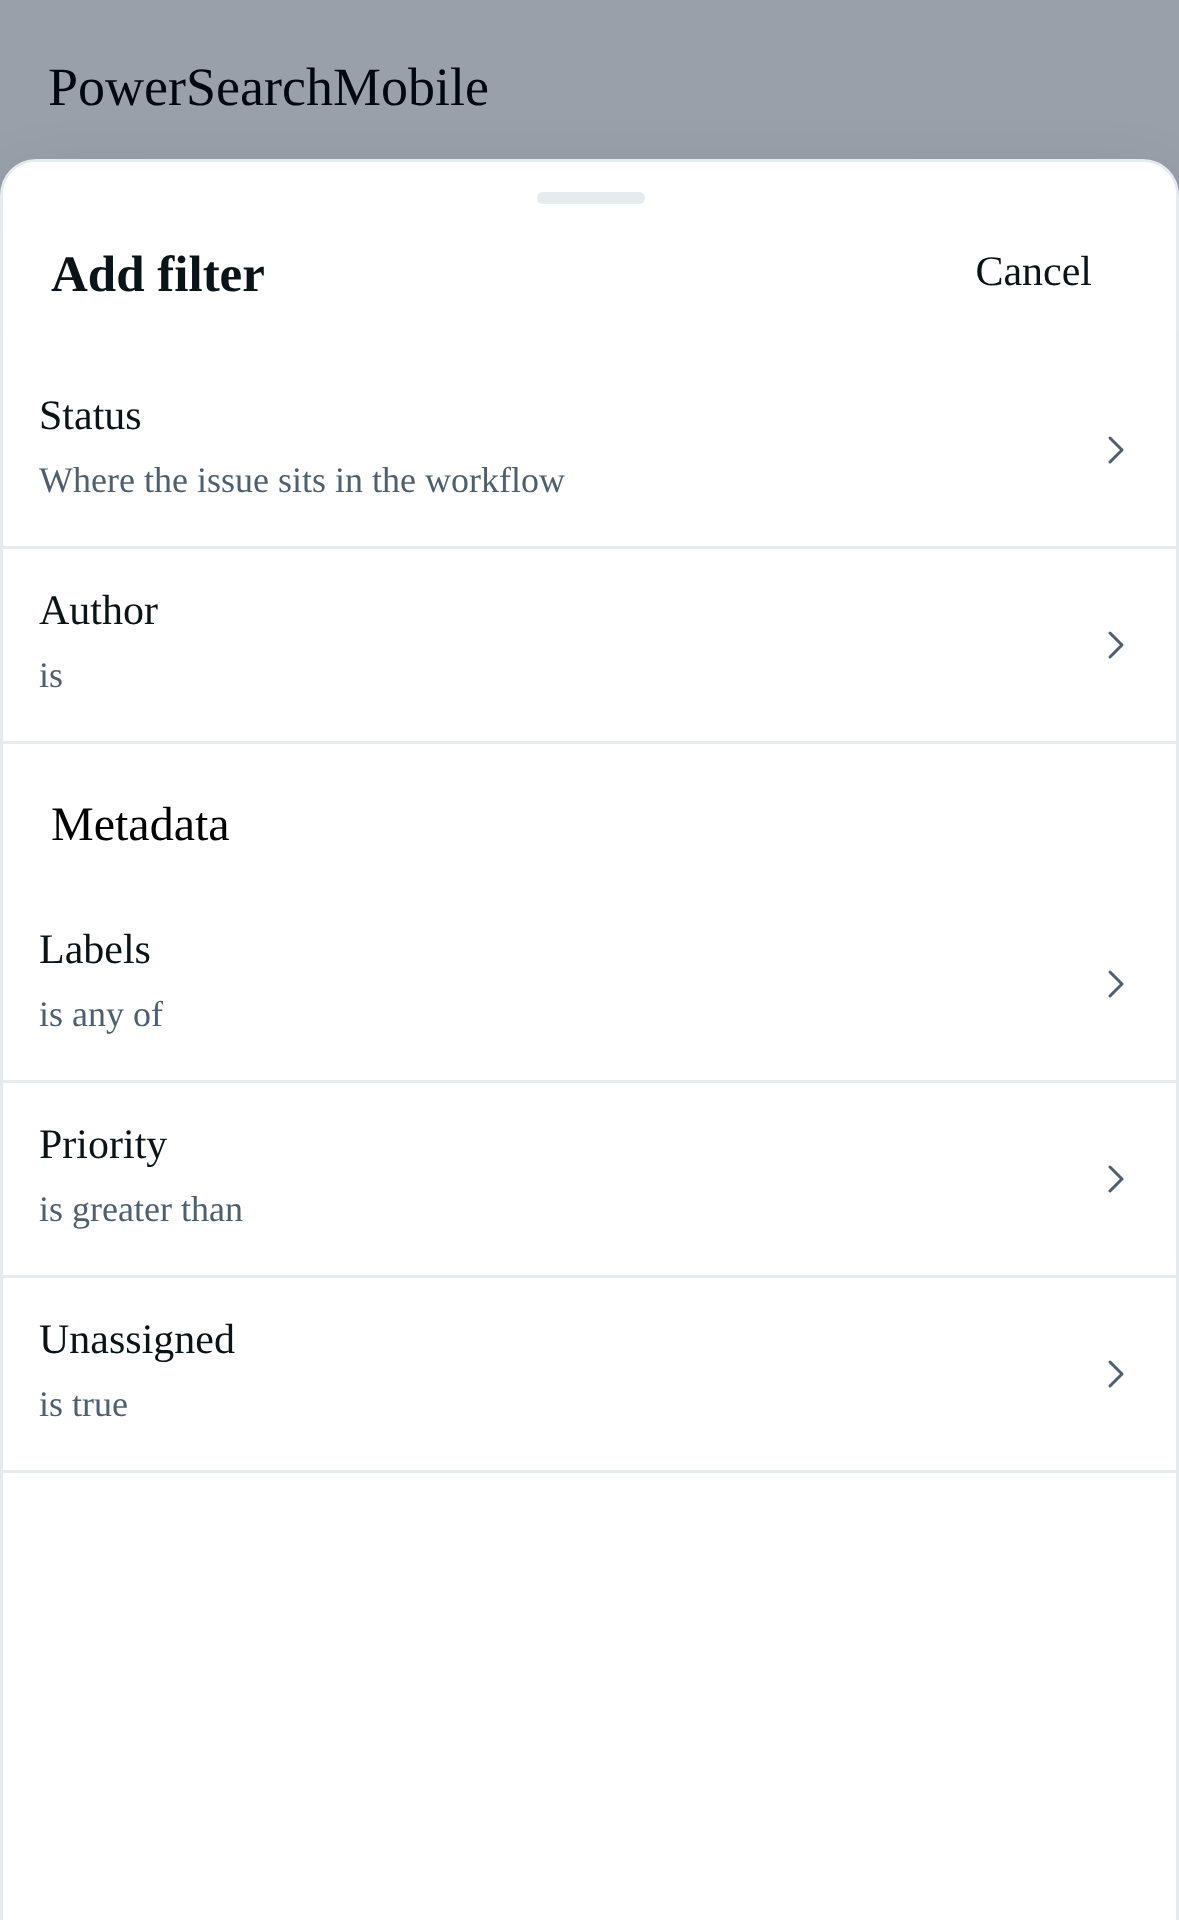Click the 'is any of' operator text
Image resolution: width=1179 pixels, height=1920 pixels.
coord(101,1015)
